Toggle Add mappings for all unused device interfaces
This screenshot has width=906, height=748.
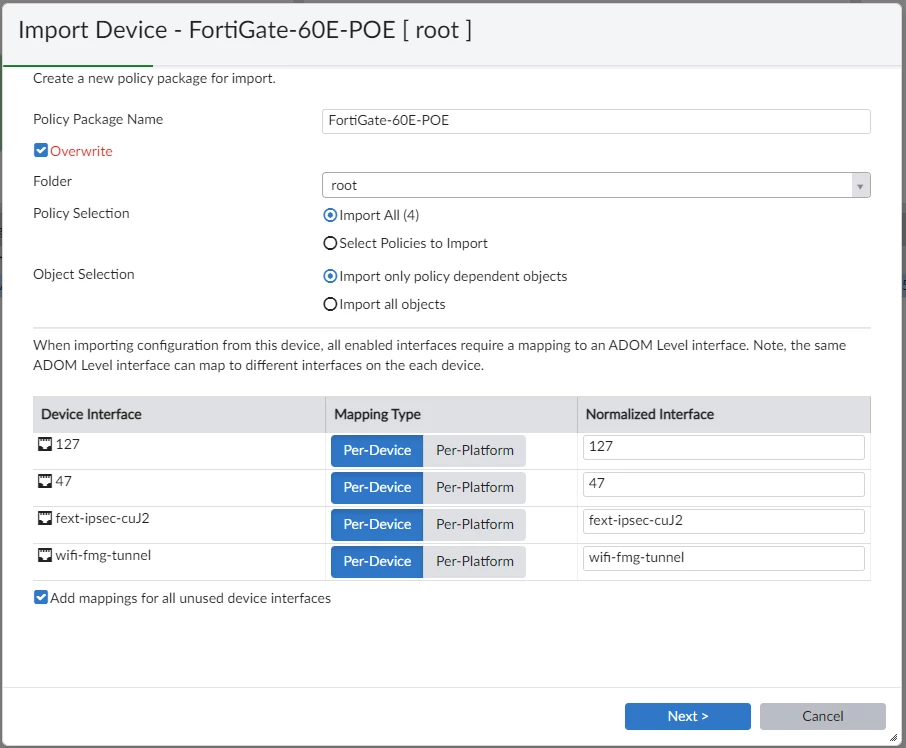(x=40, y=598)
